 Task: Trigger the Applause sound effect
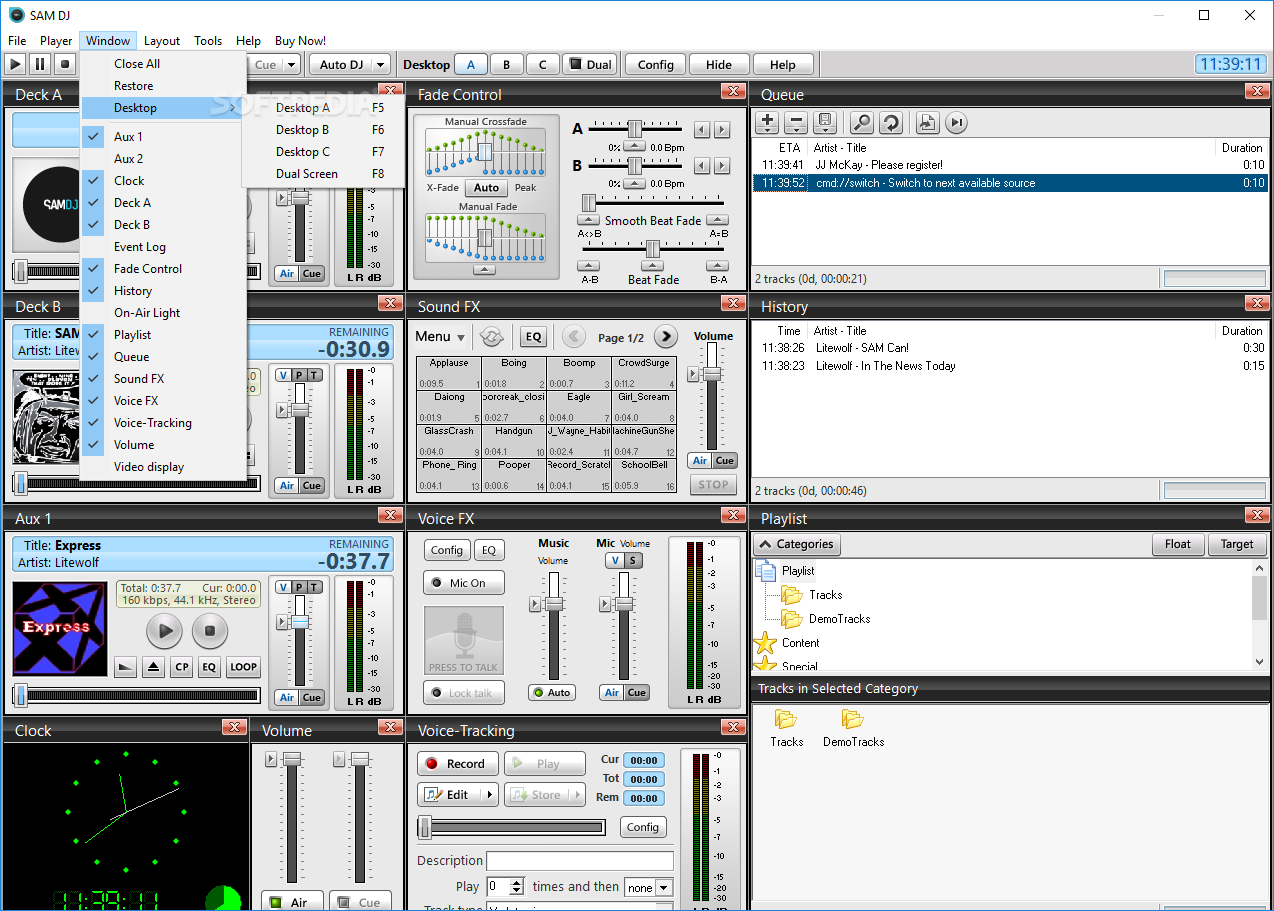tap(449, 373)
